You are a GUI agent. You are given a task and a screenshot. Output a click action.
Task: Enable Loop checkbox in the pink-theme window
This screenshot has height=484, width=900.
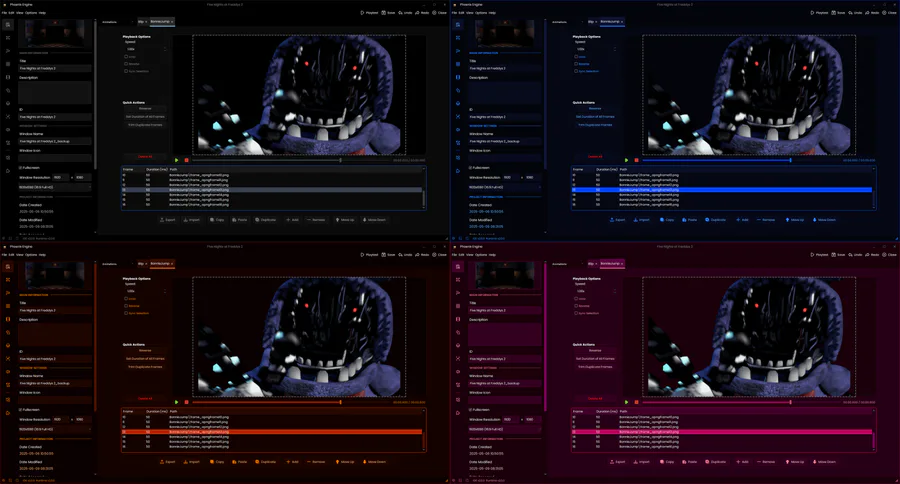click(576, 299)
